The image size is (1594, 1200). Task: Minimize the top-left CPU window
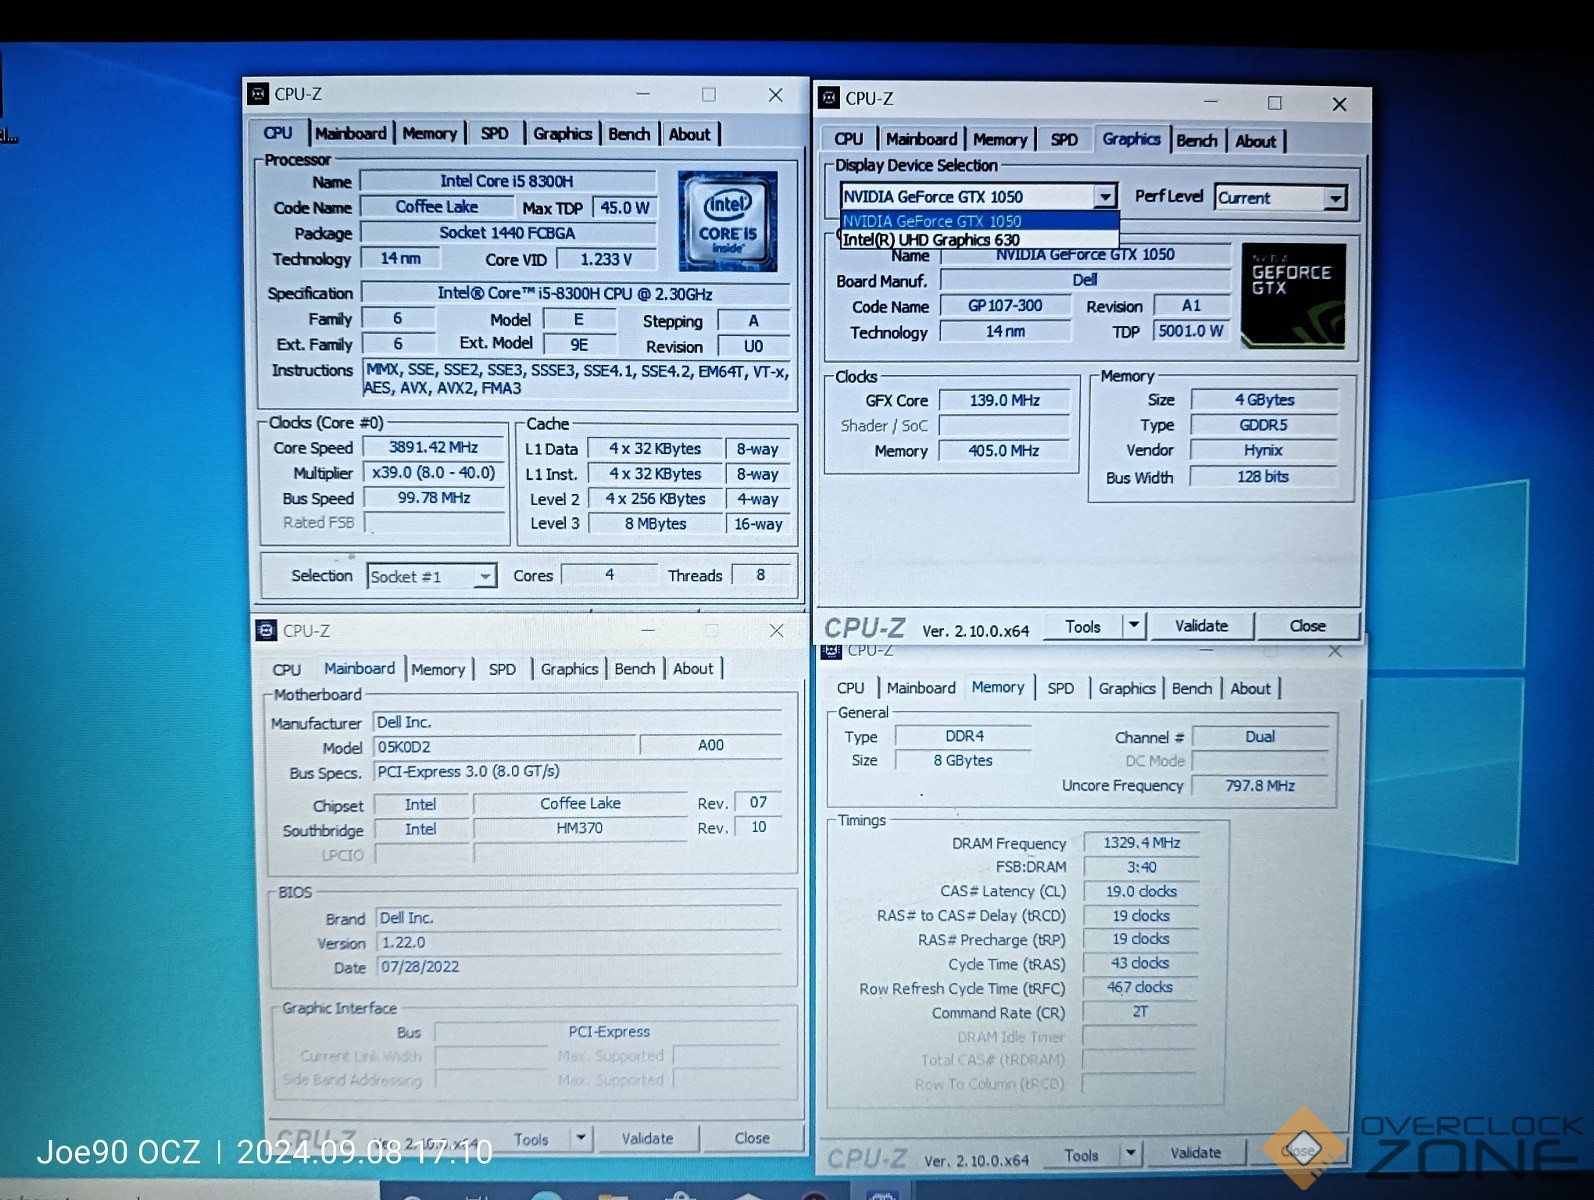click(x=643, y=94)
